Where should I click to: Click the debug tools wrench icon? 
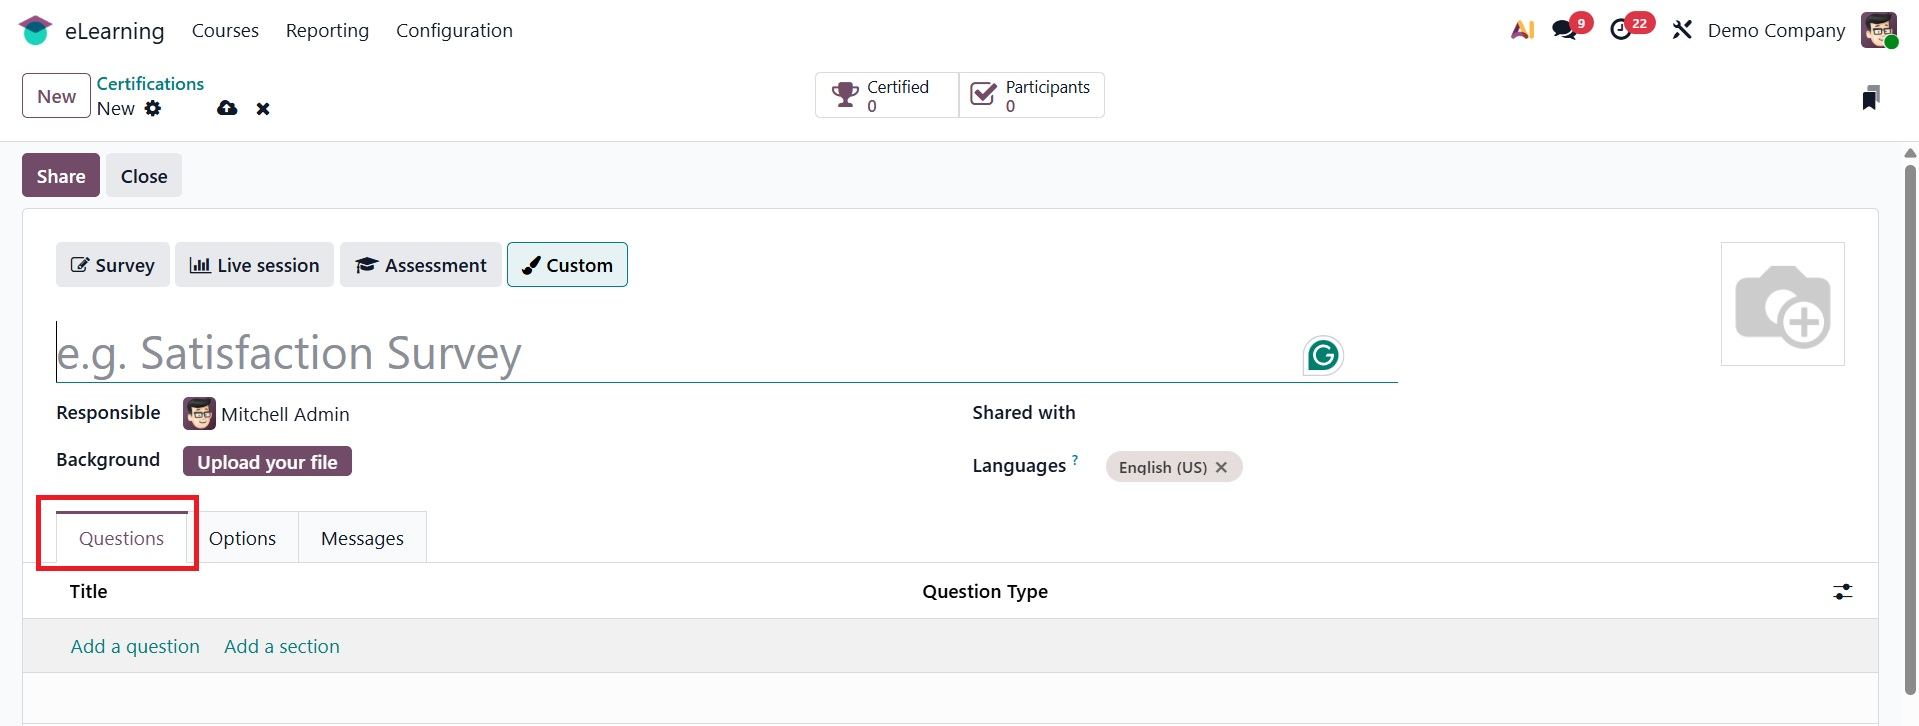click(1682, 30)
